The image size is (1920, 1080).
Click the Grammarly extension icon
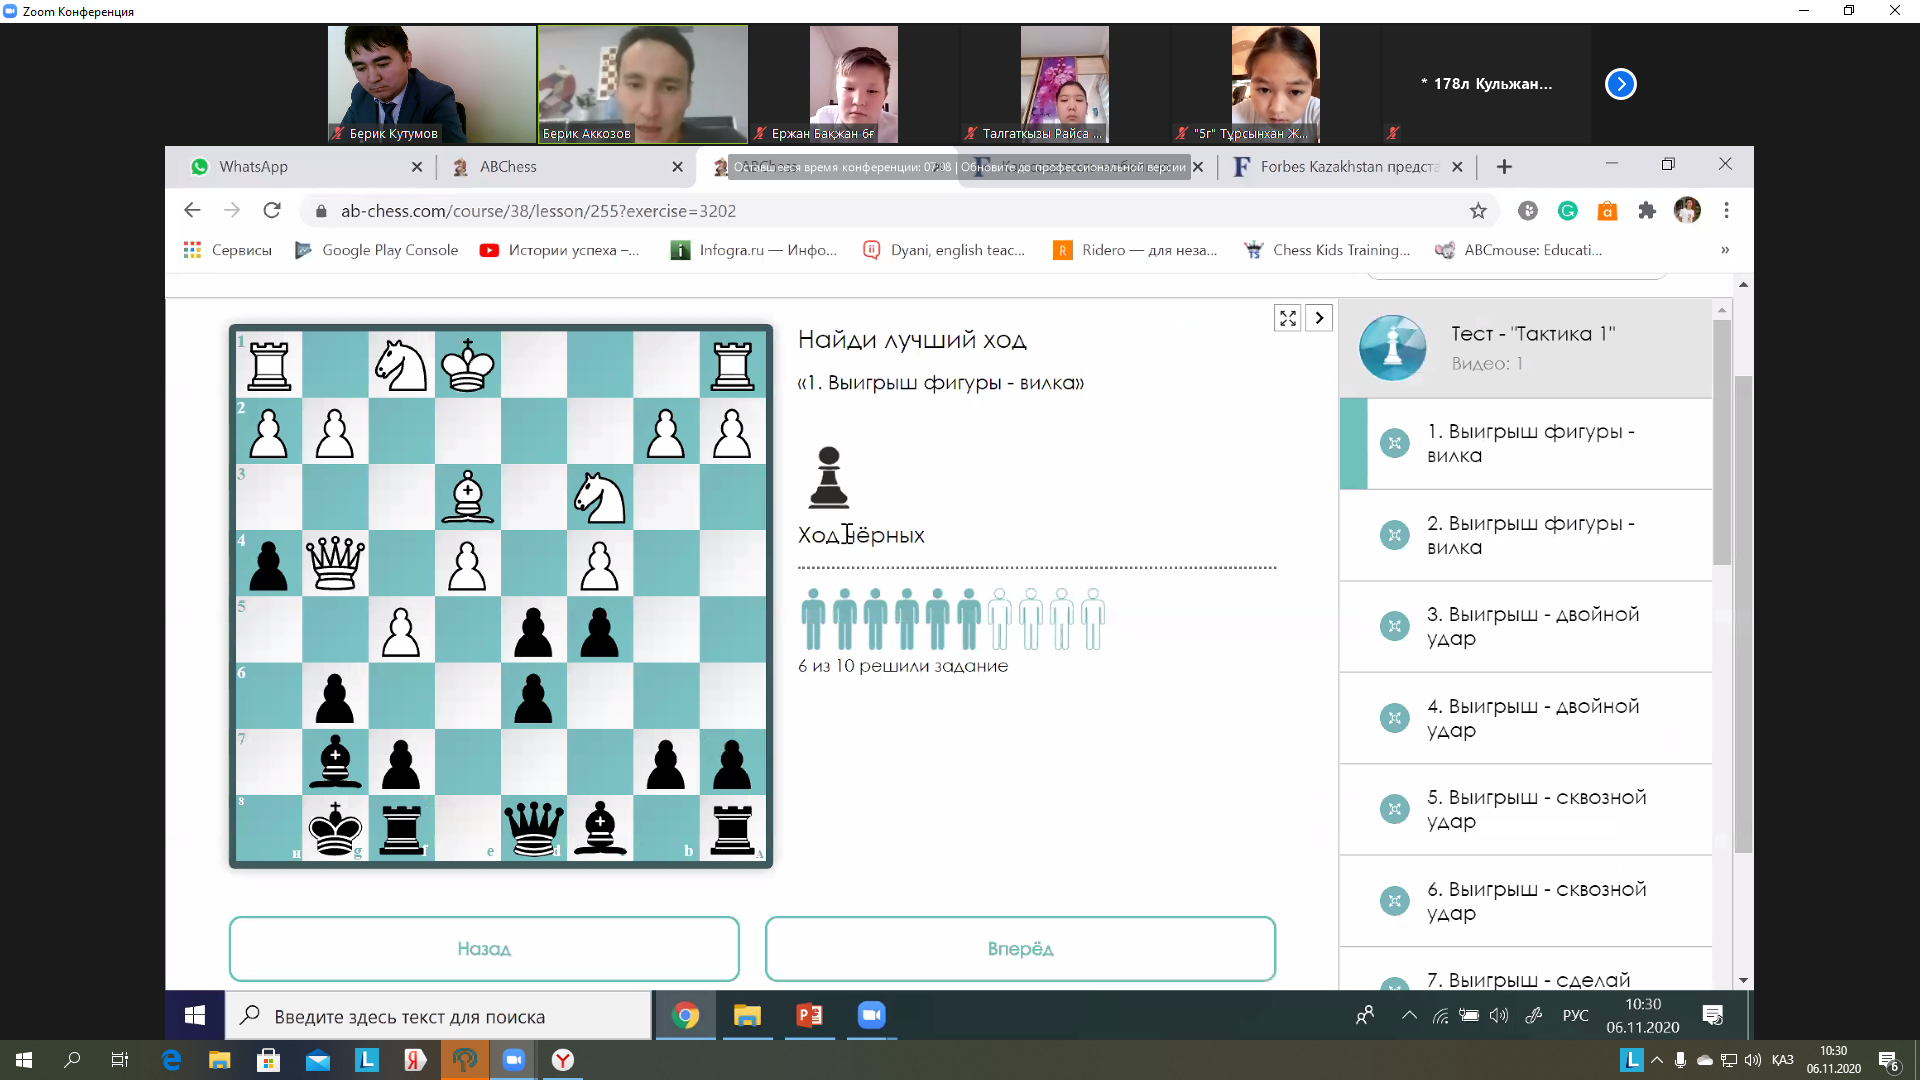tap(1567, 211)
